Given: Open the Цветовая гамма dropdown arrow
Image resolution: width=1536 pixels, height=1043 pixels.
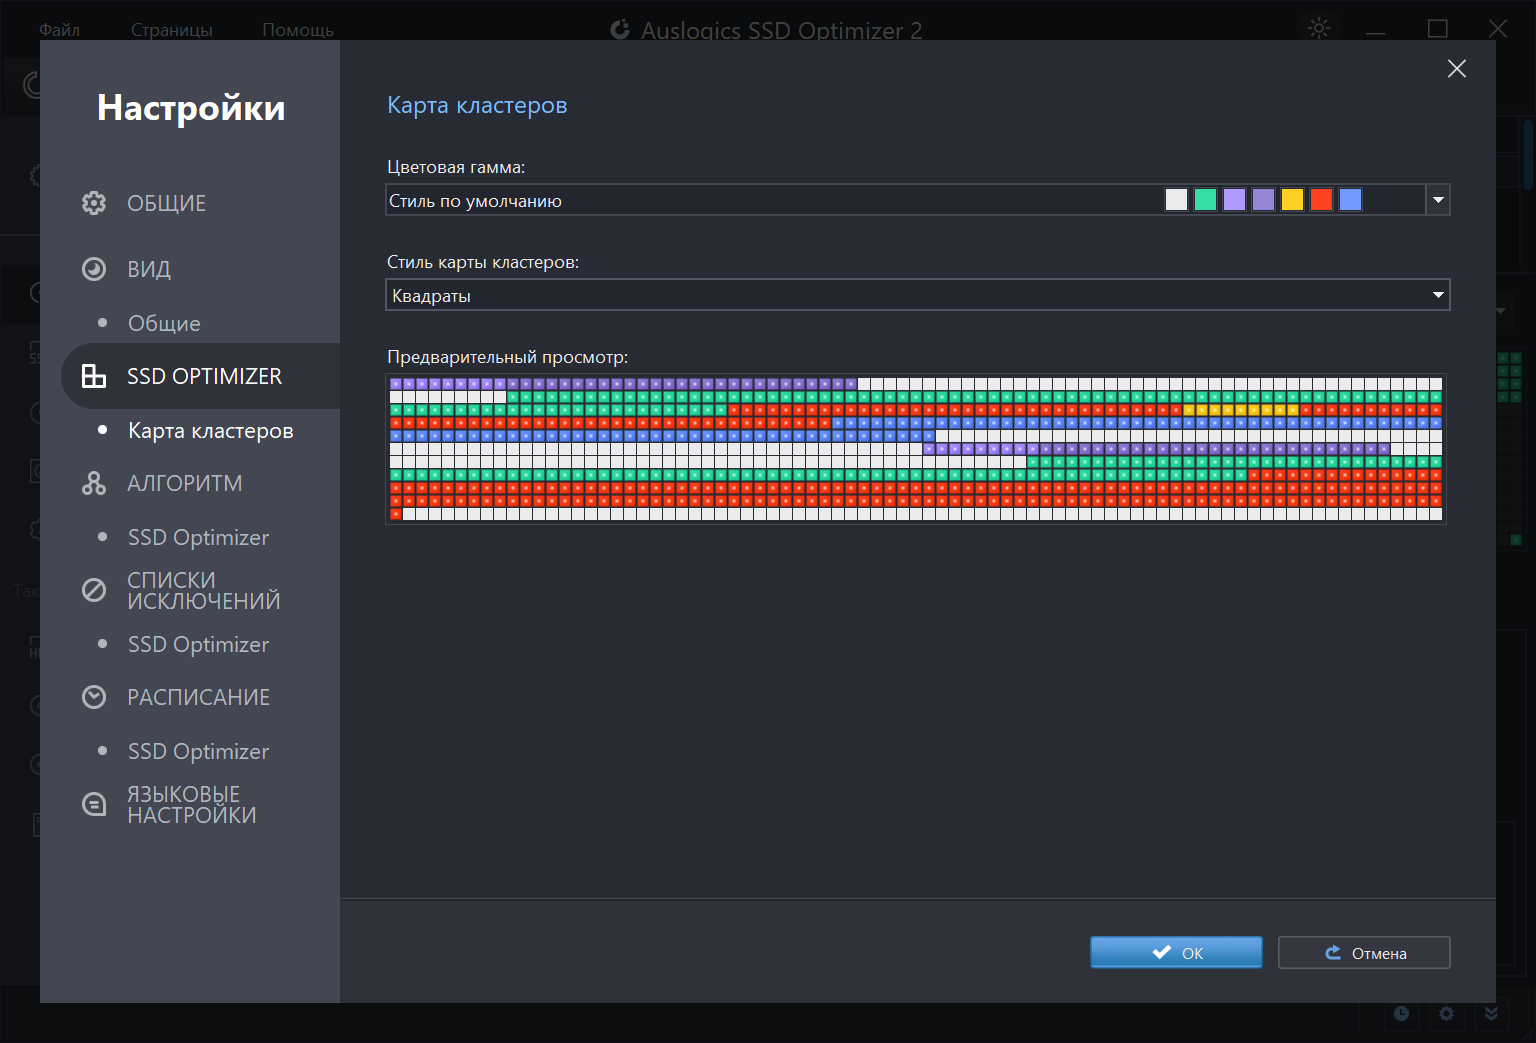Looking at the screenshot, I should coord(1437,200).
